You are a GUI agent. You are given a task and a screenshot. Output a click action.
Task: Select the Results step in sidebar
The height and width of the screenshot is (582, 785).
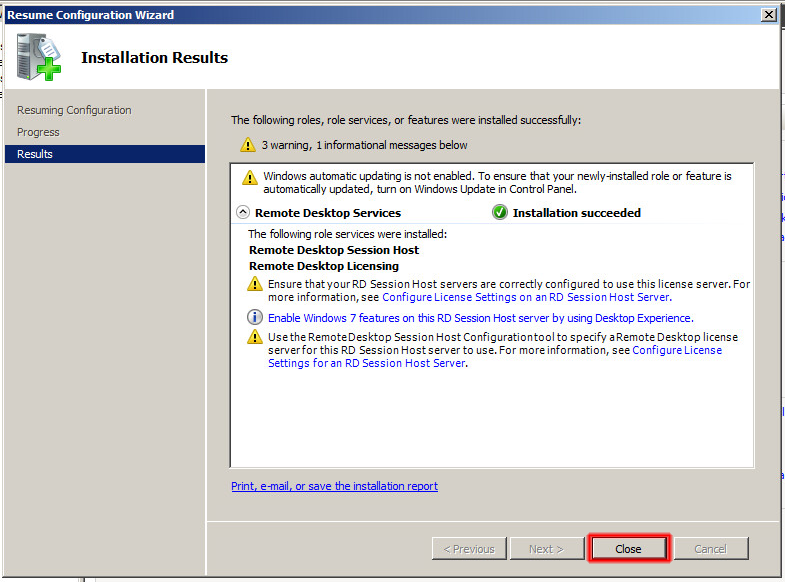click(105, 154)
